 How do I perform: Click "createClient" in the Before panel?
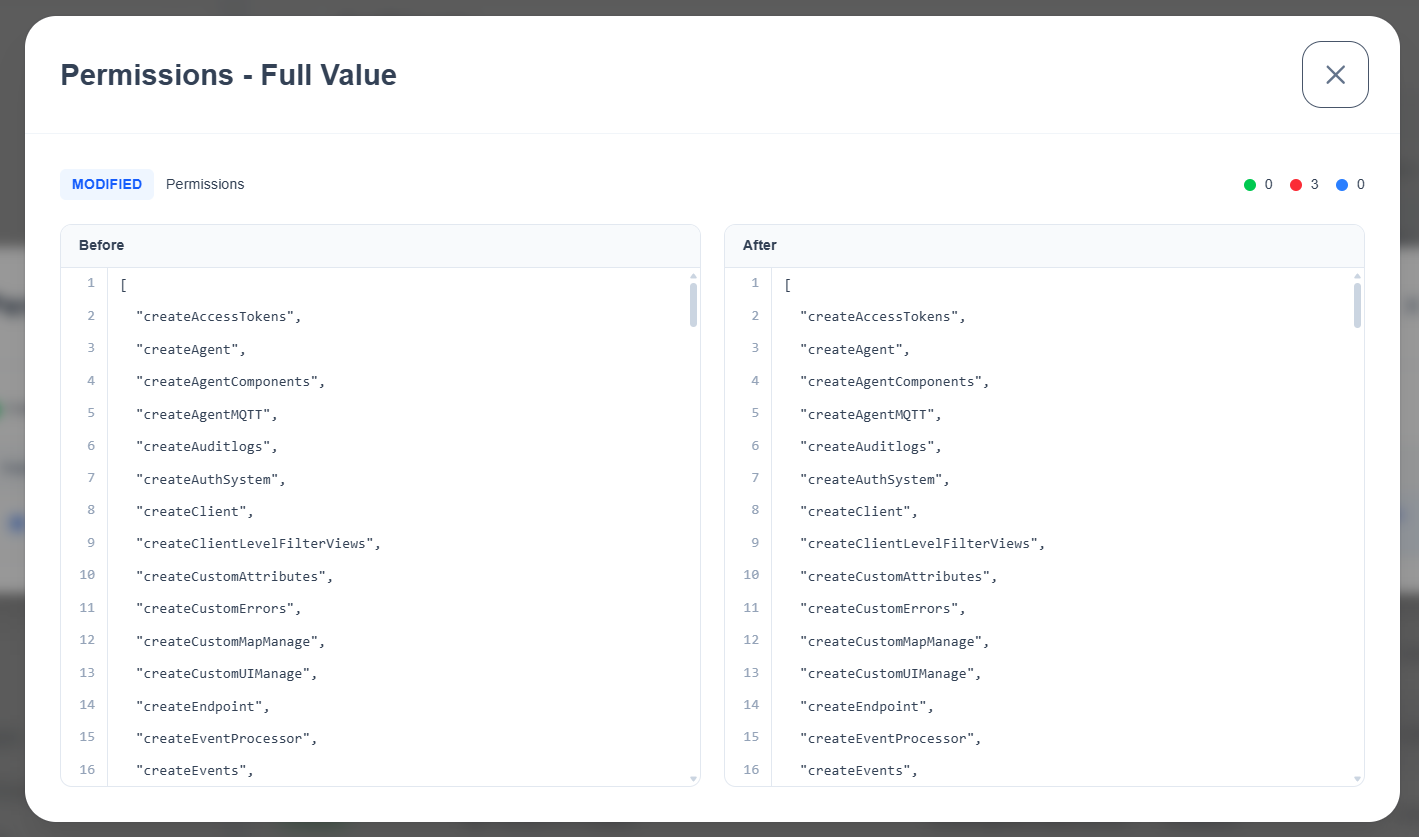[x=194, y=511]
